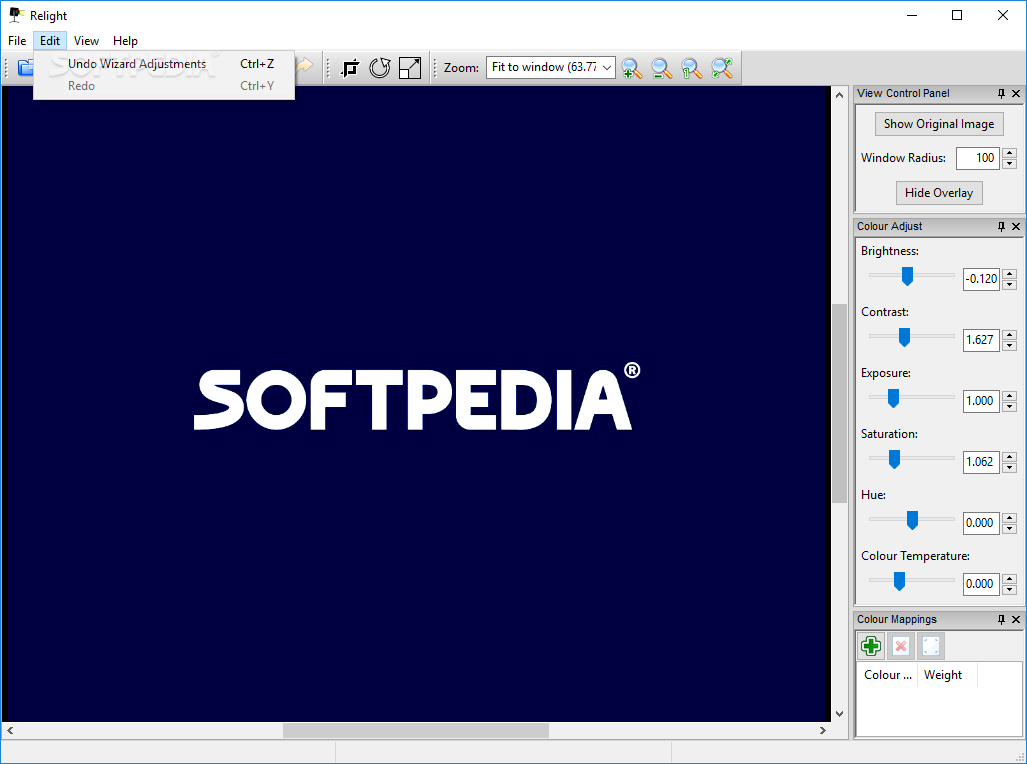Click the Saturation value field 1.062
The image size is (1027, 764).
point(981,462)
